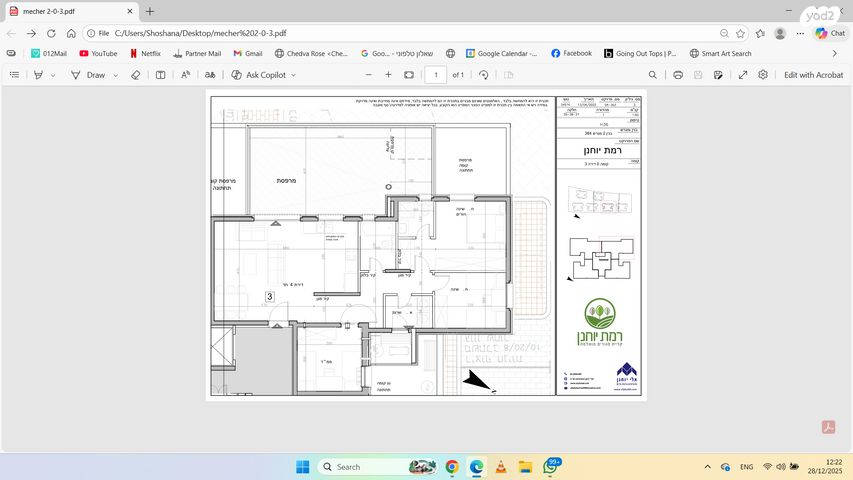Open the Gmail bookmark
Viewport: 853px width, 480px height.
247,53
